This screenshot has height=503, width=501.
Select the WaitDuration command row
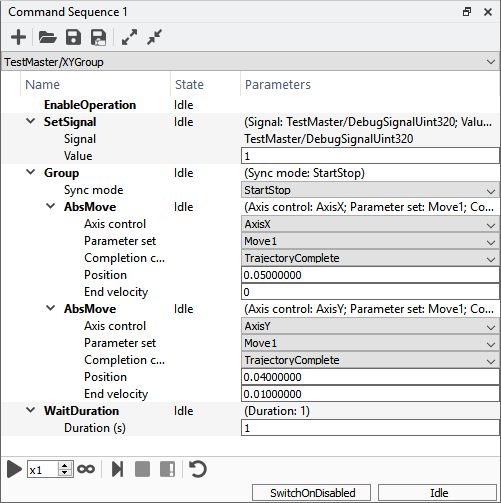pos(250,411)
